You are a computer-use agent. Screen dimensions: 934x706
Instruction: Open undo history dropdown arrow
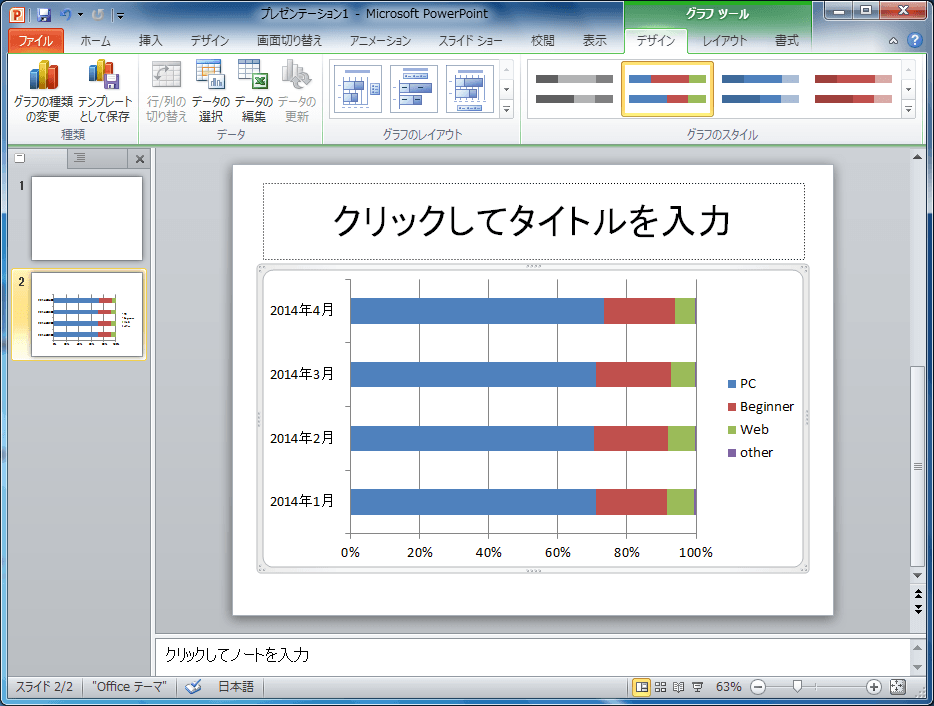click(80, 14)
